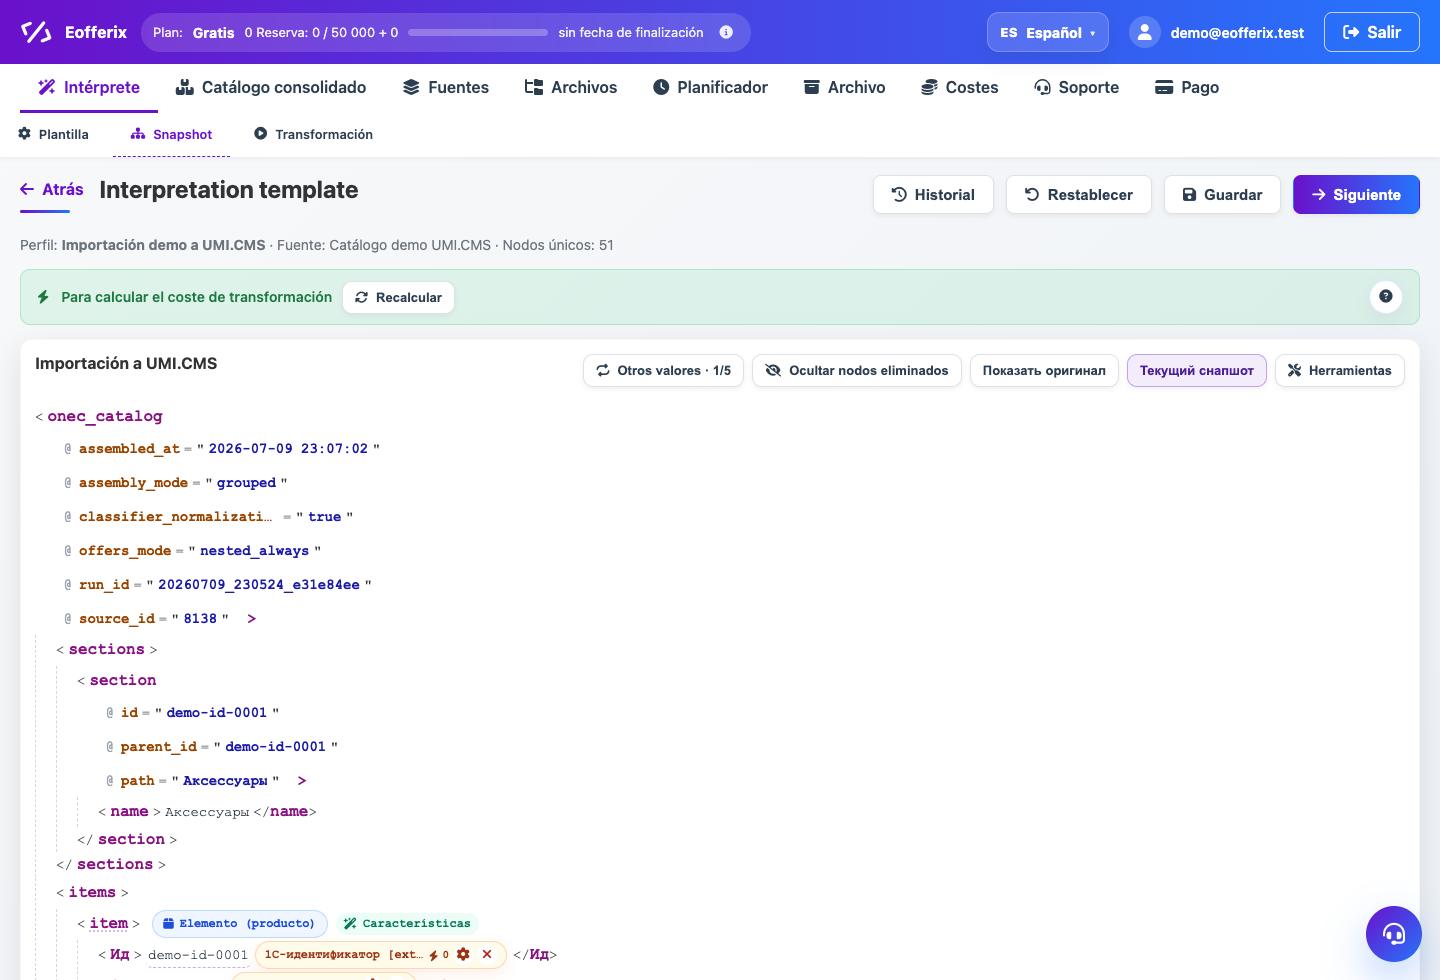Open the help question-mark icon
Screen dimensions: 1440x980
pos(1385,296)
